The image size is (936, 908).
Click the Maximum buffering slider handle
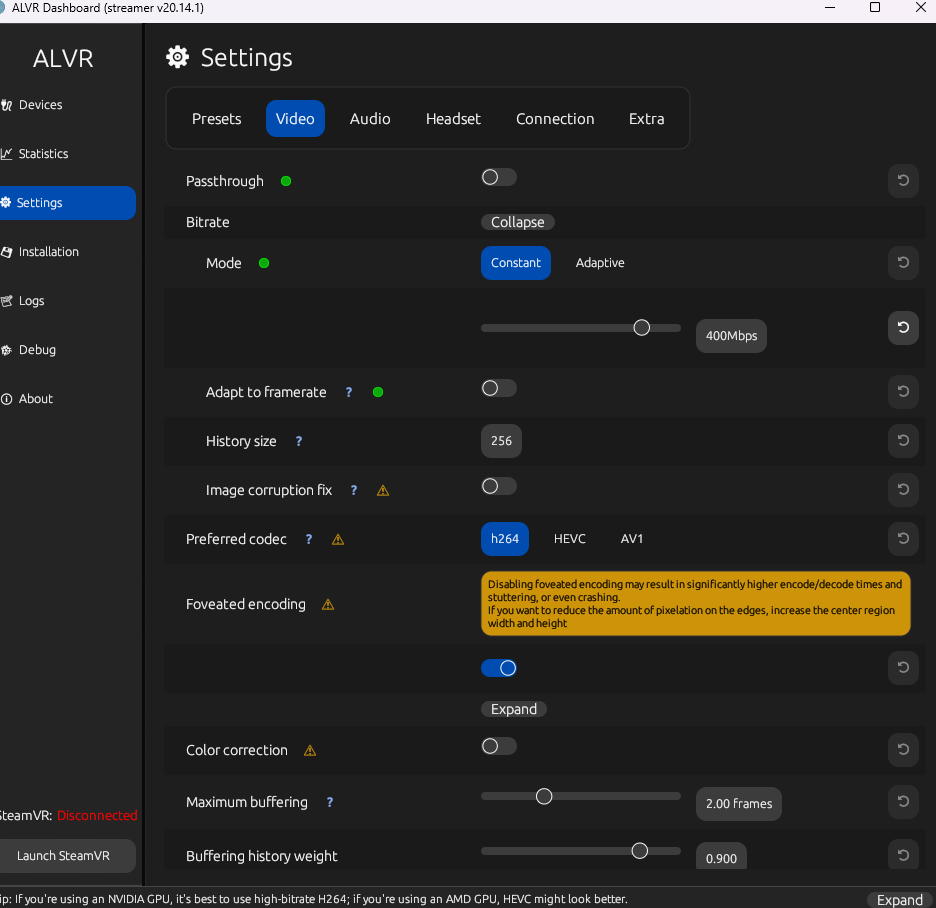click(x=544, y=797)
